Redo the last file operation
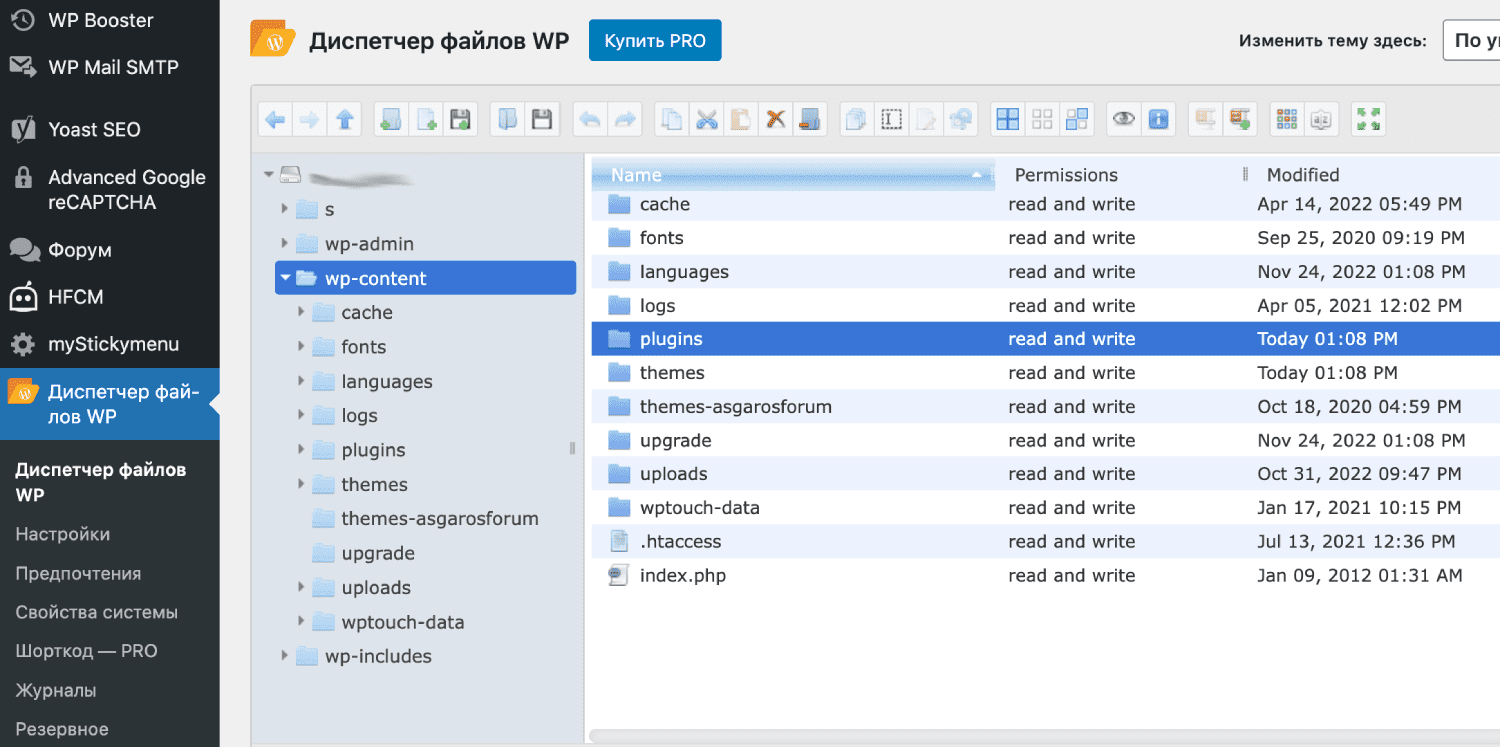 coord(625,120)
